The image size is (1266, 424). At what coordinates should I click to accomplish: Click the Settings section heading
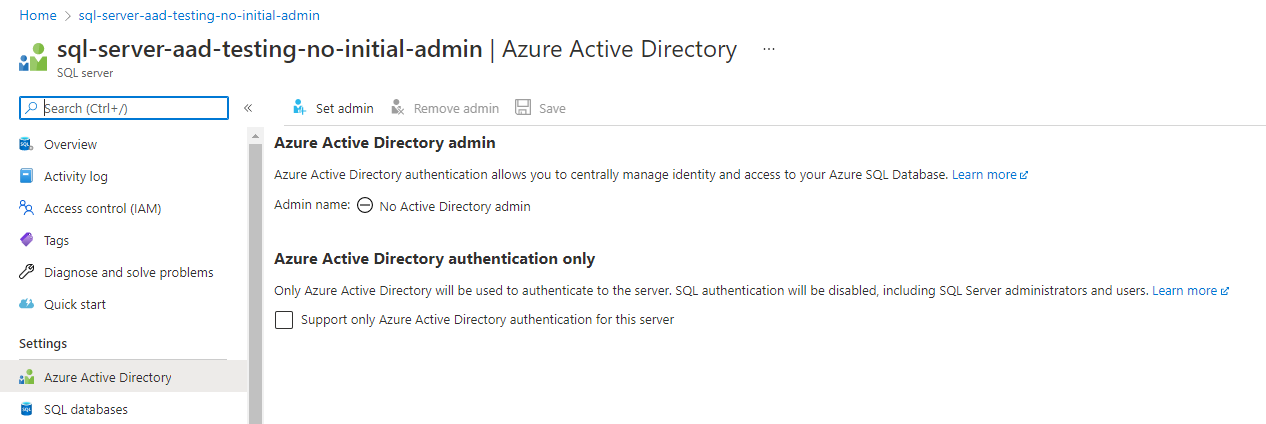tap(43, 344)
